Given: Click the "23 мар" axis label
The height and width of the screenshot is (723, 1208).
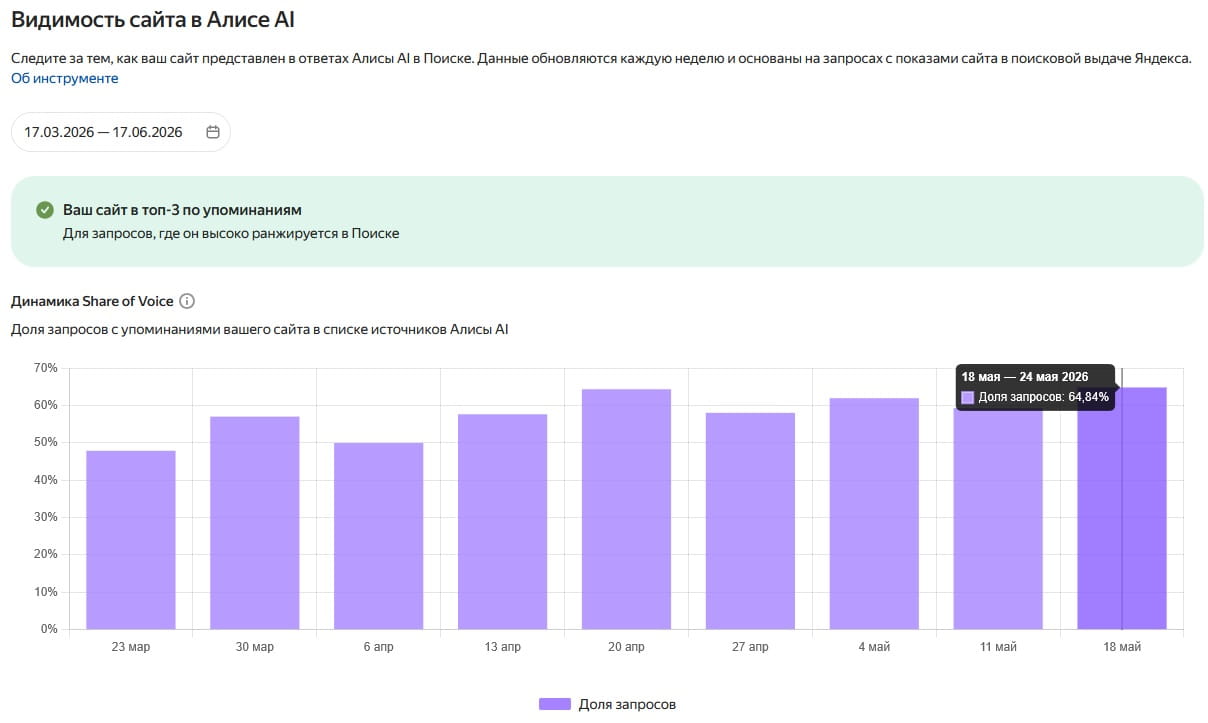Looking at the screenshot, I should point(131,647).
